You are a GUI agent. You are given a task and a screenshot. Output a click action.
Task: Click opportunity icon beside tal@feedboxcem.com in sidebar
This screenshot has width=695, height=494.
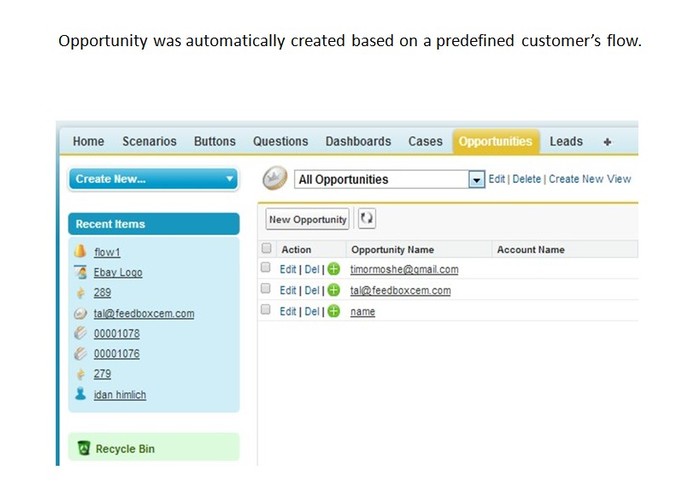coord(80,313)
